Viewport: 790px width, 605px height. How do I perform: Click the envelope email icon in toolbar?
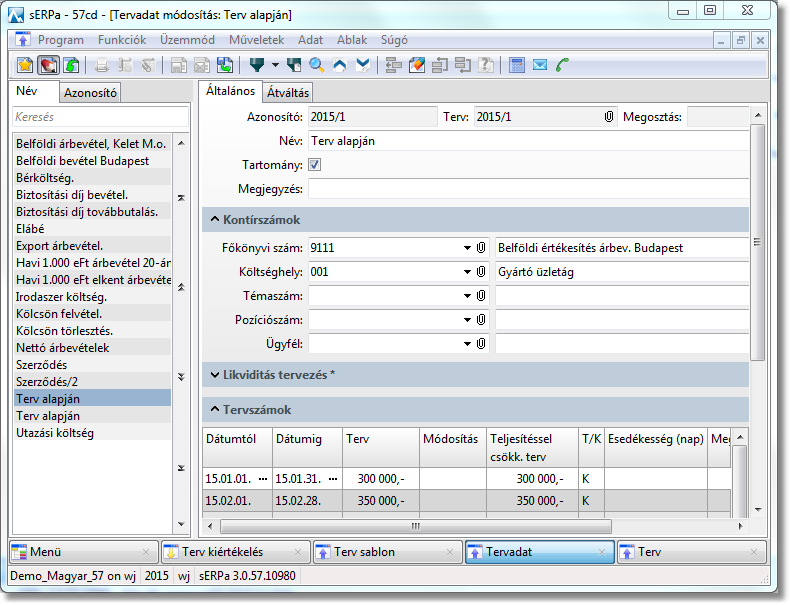pyautogui.click(x=540, y=66)
